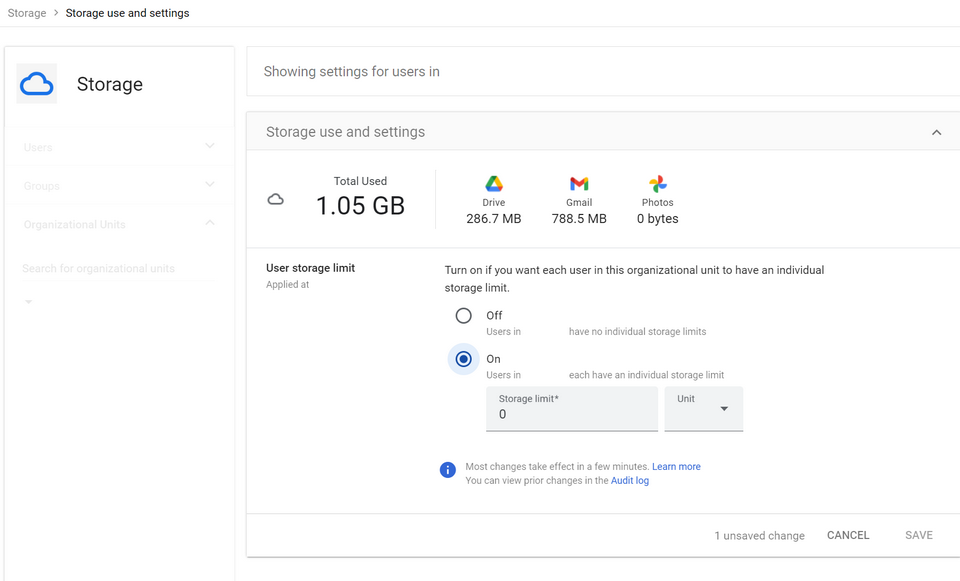The width and height of the screenshot is (960, 581).
Task: Click the Storage limit input field
Action: point(572,414)
